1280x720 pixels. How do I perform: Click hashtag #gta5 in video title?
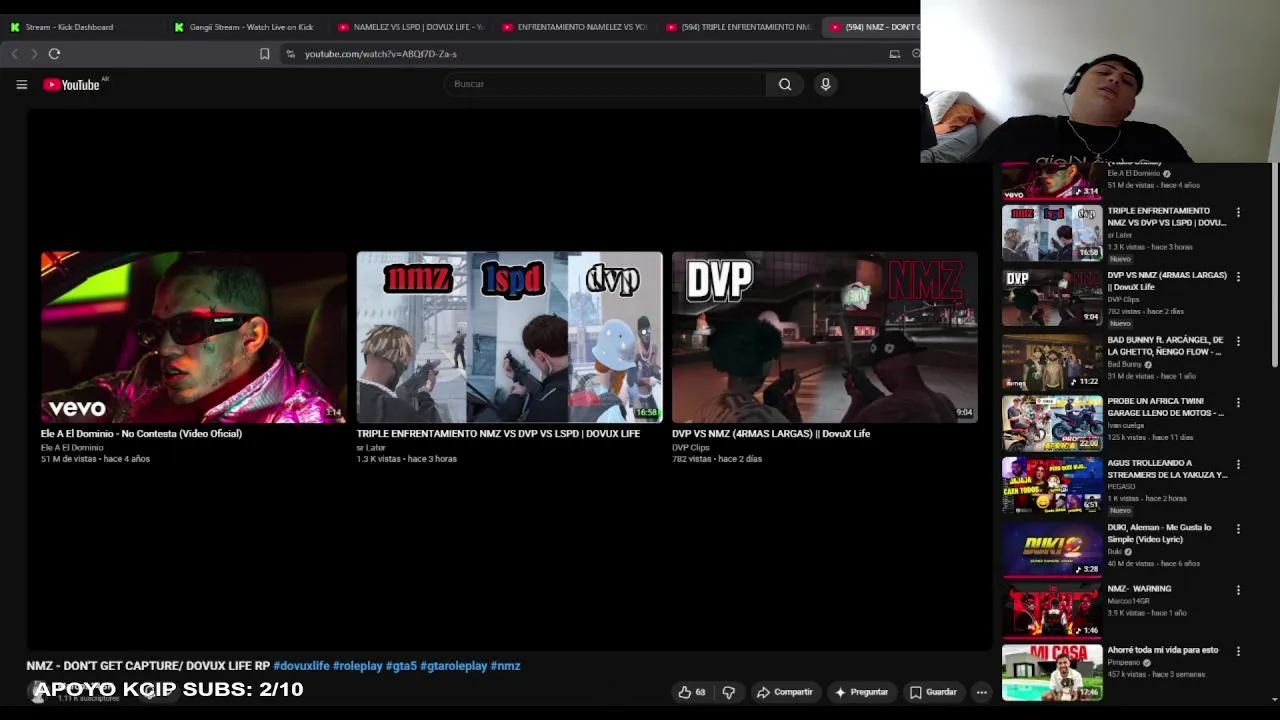pyautogui.click(x=401, y=666)
